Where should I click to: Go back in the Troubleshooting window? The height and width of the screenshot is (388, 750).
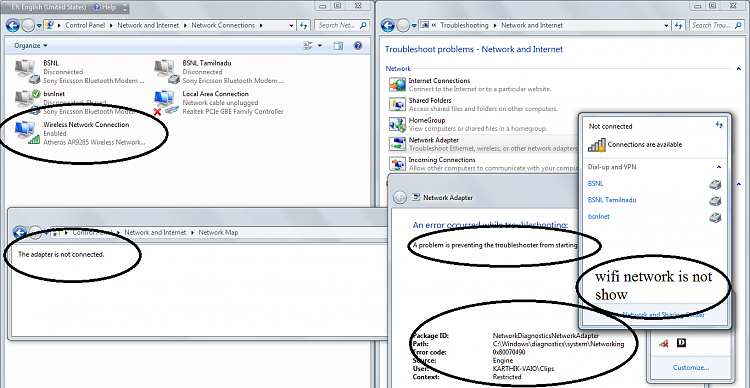pos(388,25)
